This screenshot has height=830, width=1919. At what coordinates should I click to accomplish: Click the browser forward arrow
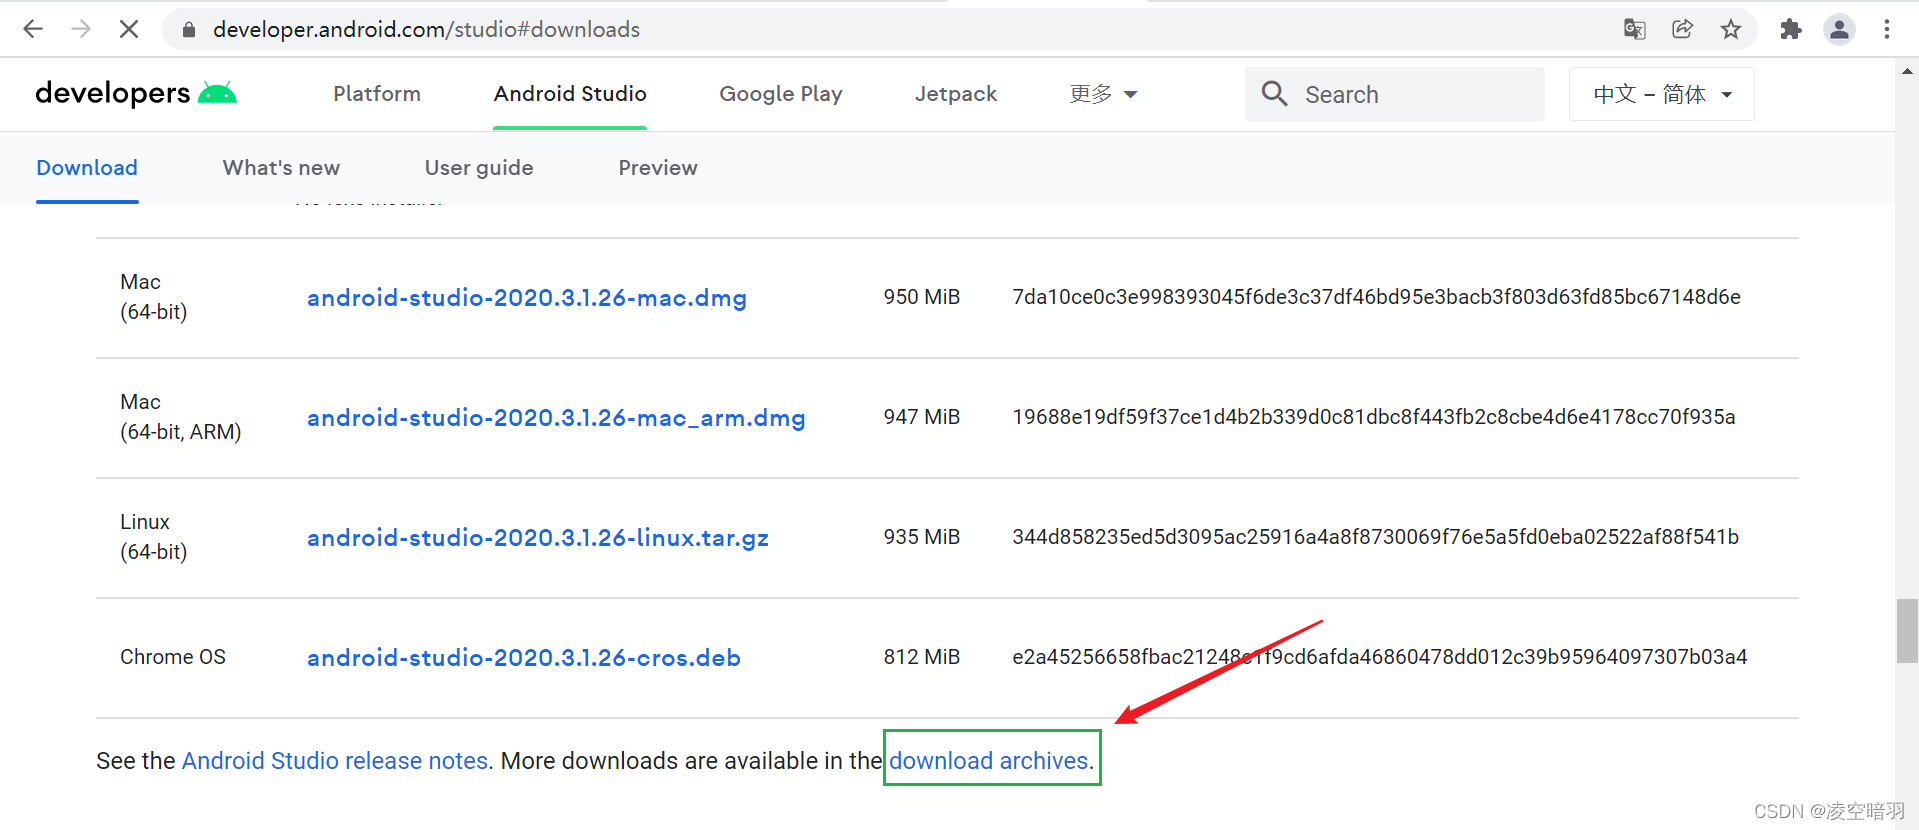81,29
